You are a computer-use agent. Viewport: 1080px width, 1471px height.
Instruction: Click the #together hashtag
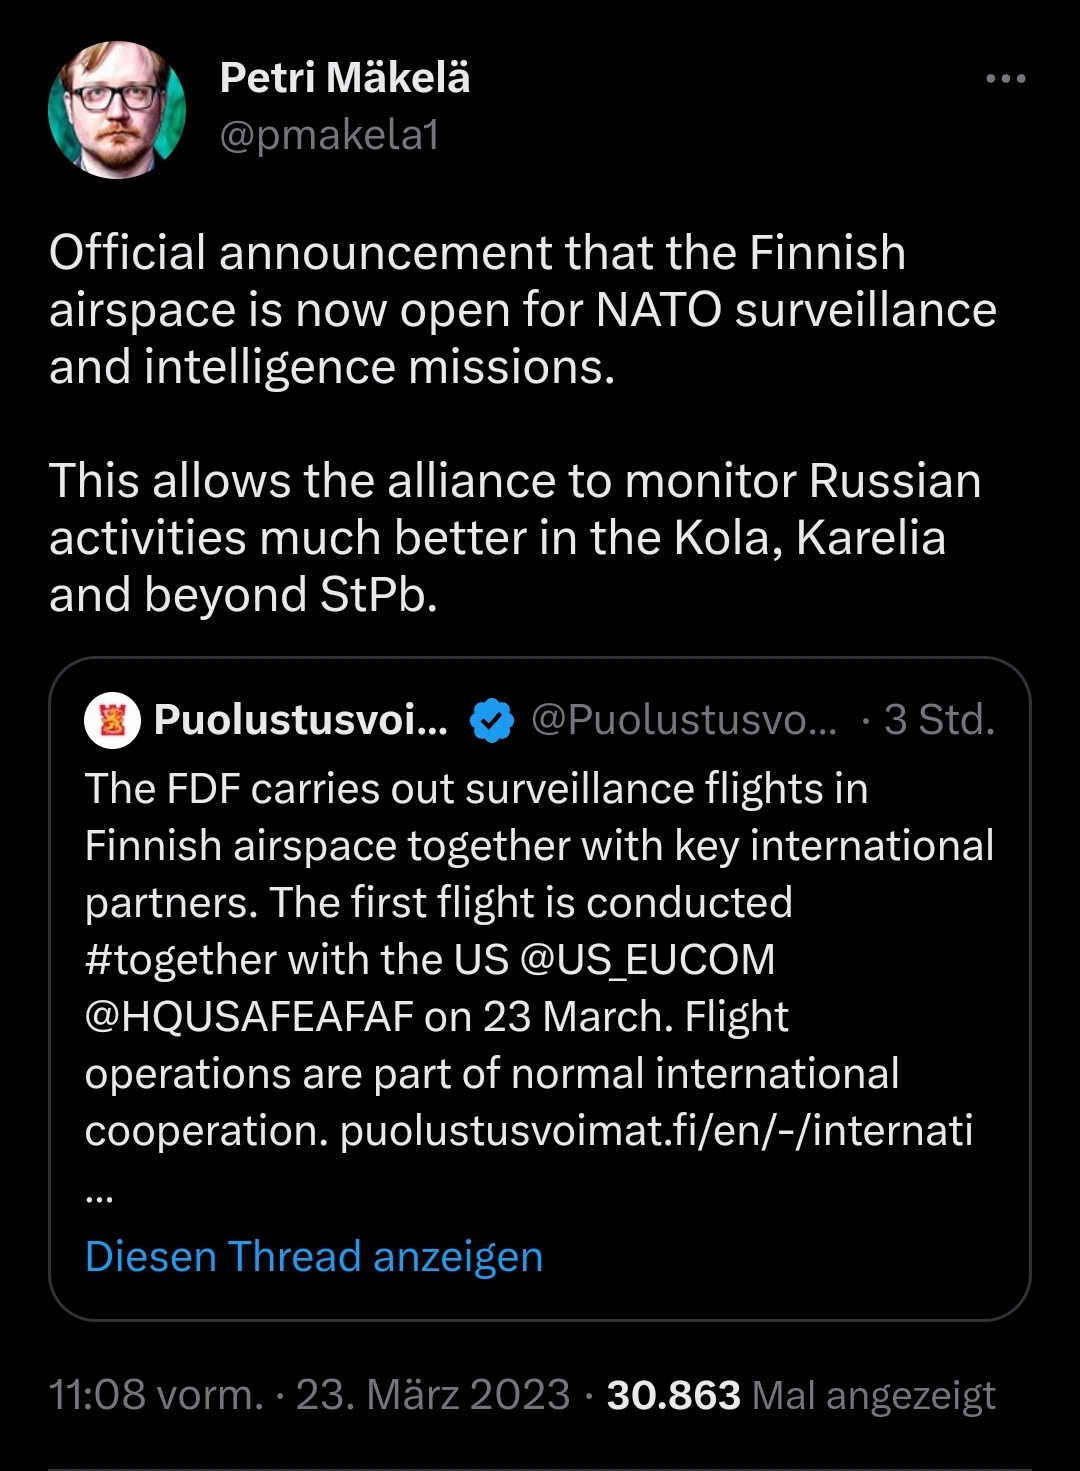coord(180,960)
